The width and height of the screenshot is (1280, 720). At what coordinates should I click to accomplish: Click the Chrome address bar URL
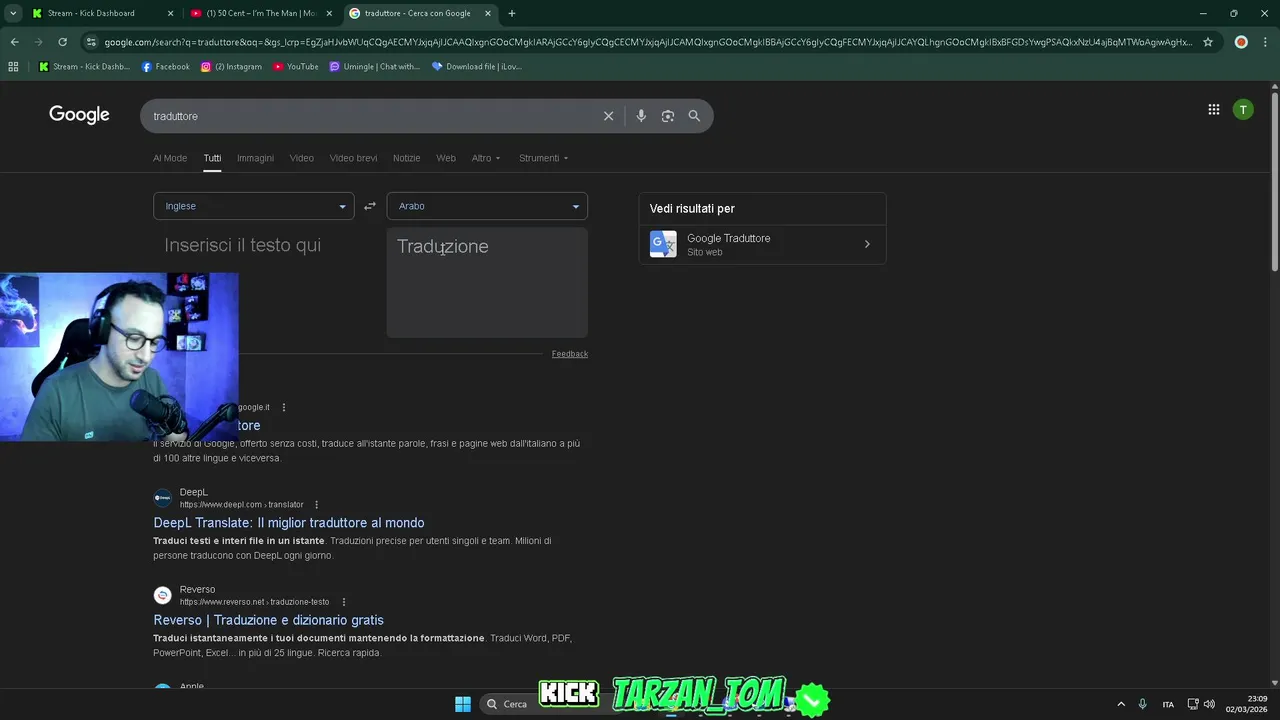(x=648, y=42)
